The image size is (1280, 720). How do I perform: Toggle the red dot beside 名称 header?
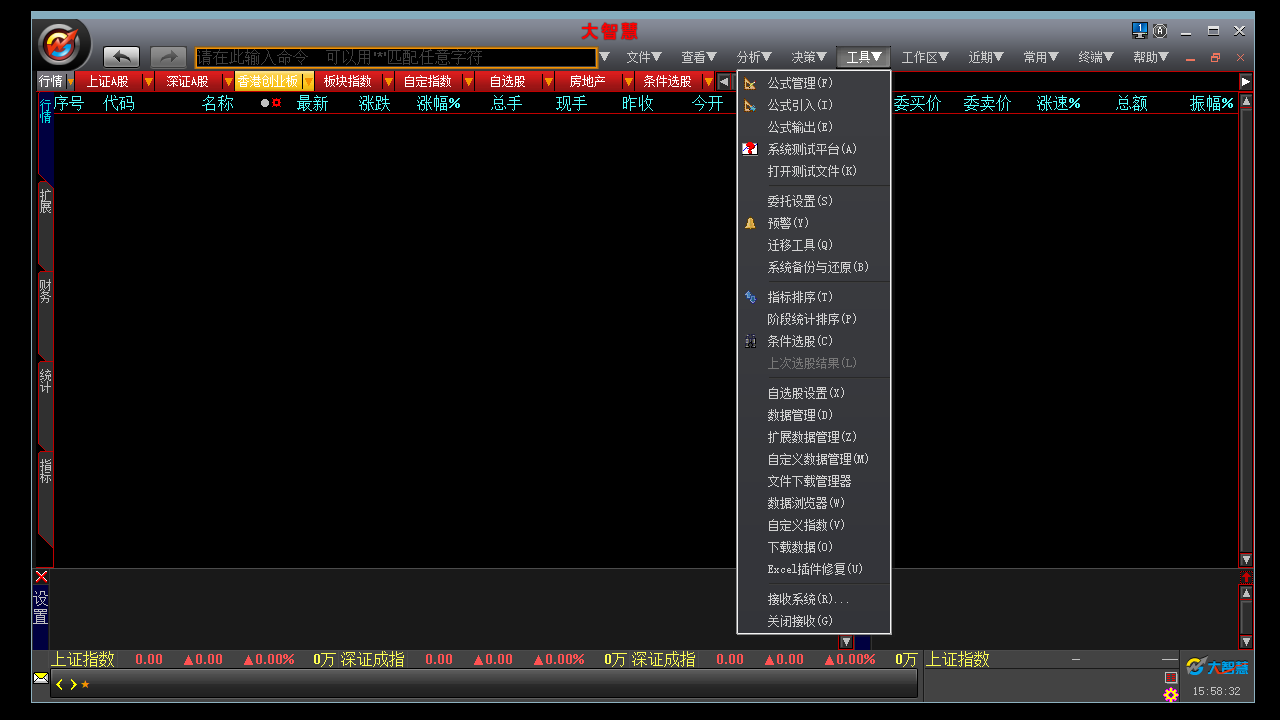[263, 102]
